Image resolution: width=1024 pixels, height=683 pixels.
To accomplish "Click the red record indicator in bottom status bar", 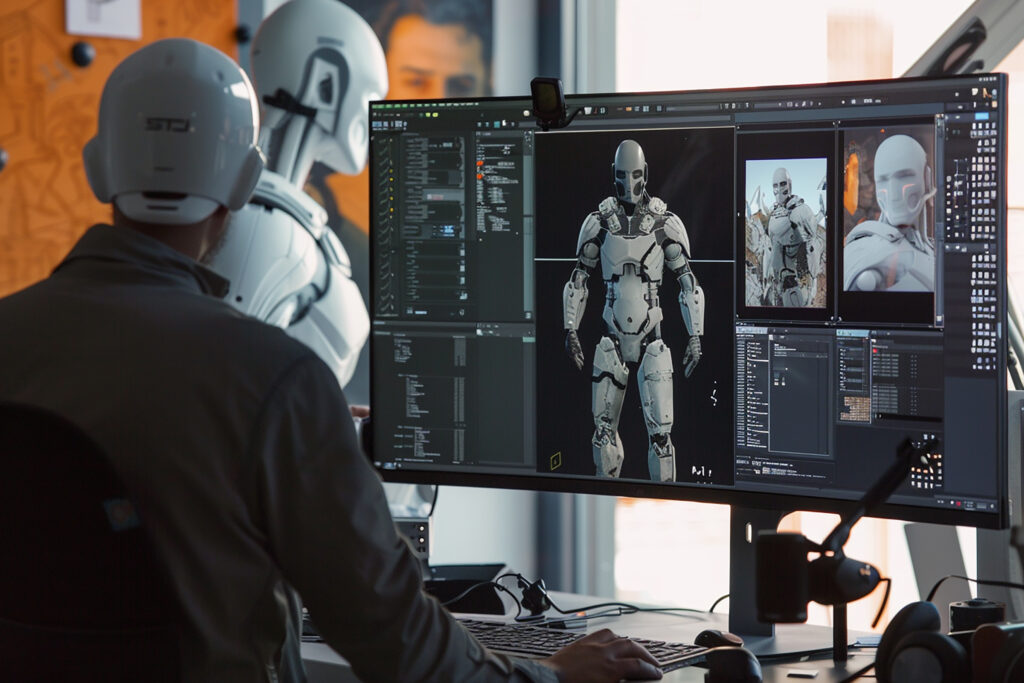I will pos(959,503).
